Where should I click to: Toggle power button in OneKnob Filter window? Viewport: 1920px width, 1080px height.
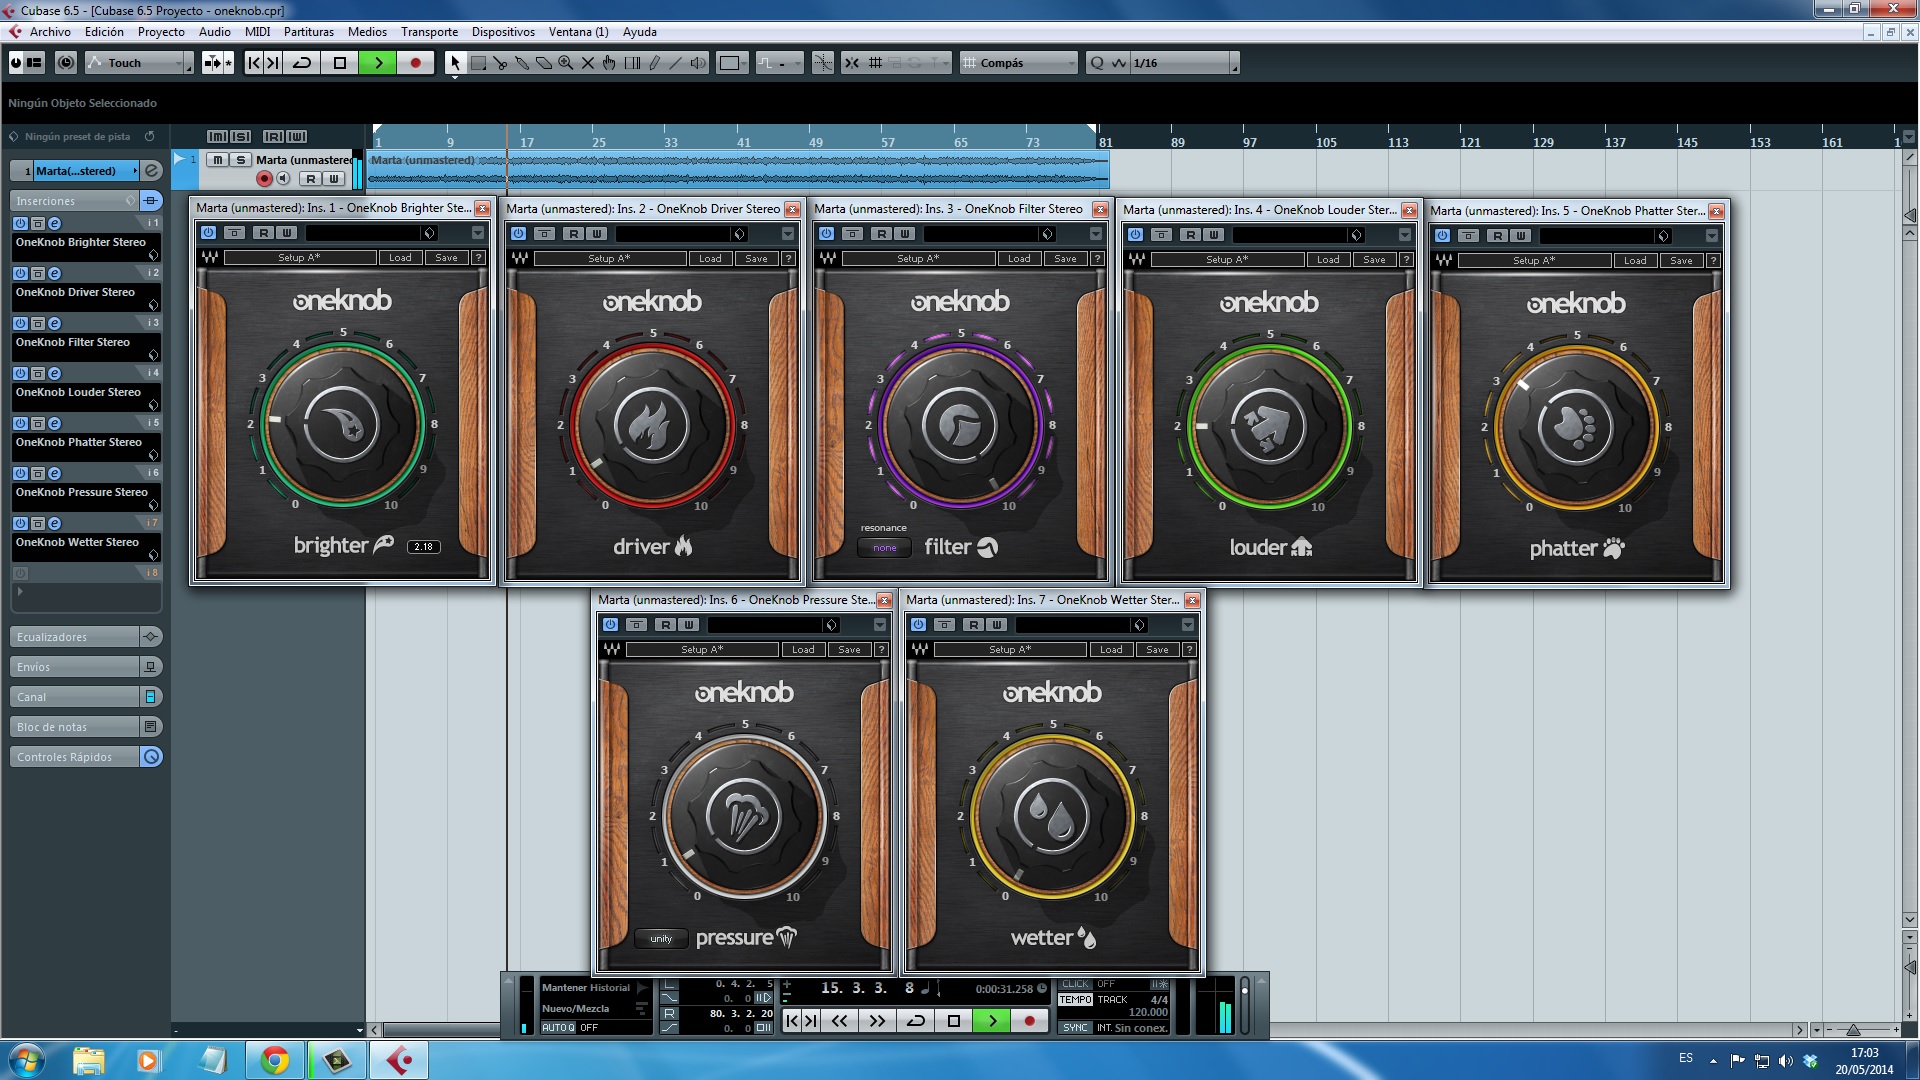826,234
